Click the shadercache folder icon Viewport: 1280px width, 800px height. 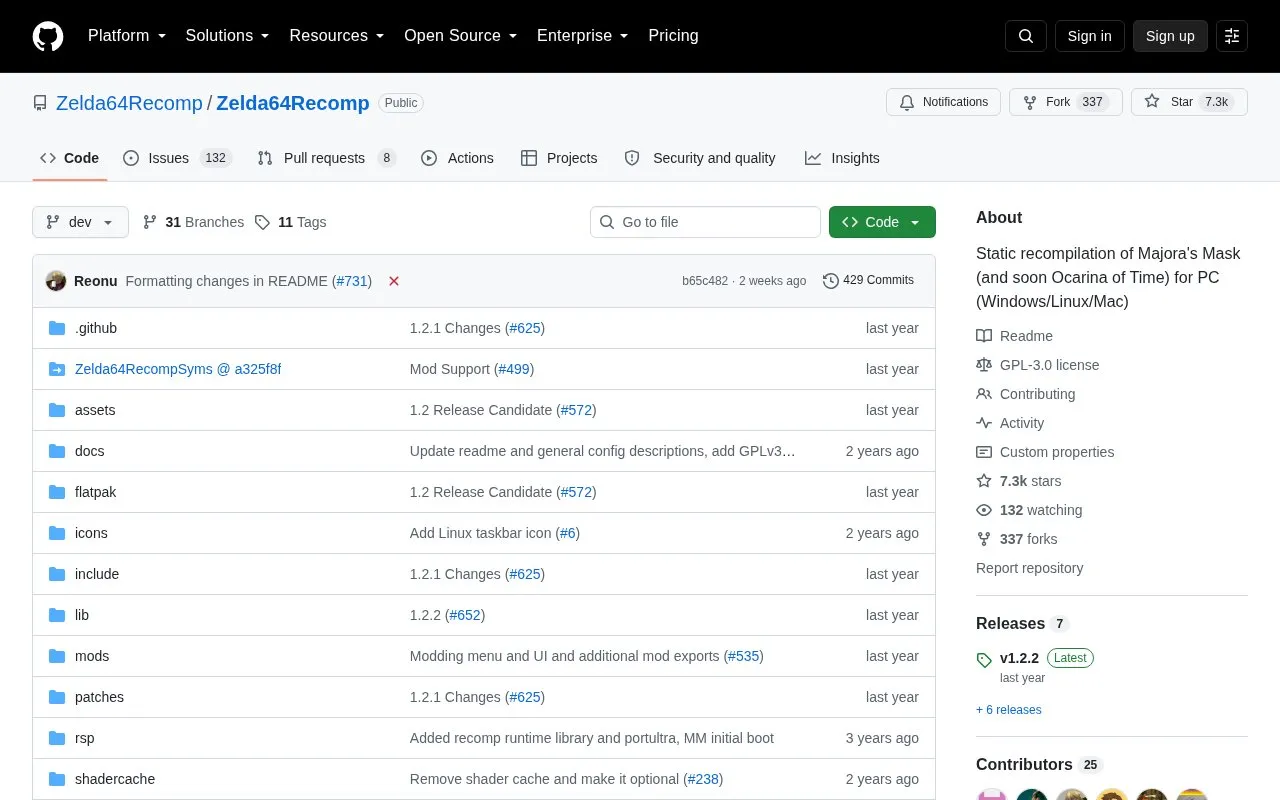tap(57, 779)
